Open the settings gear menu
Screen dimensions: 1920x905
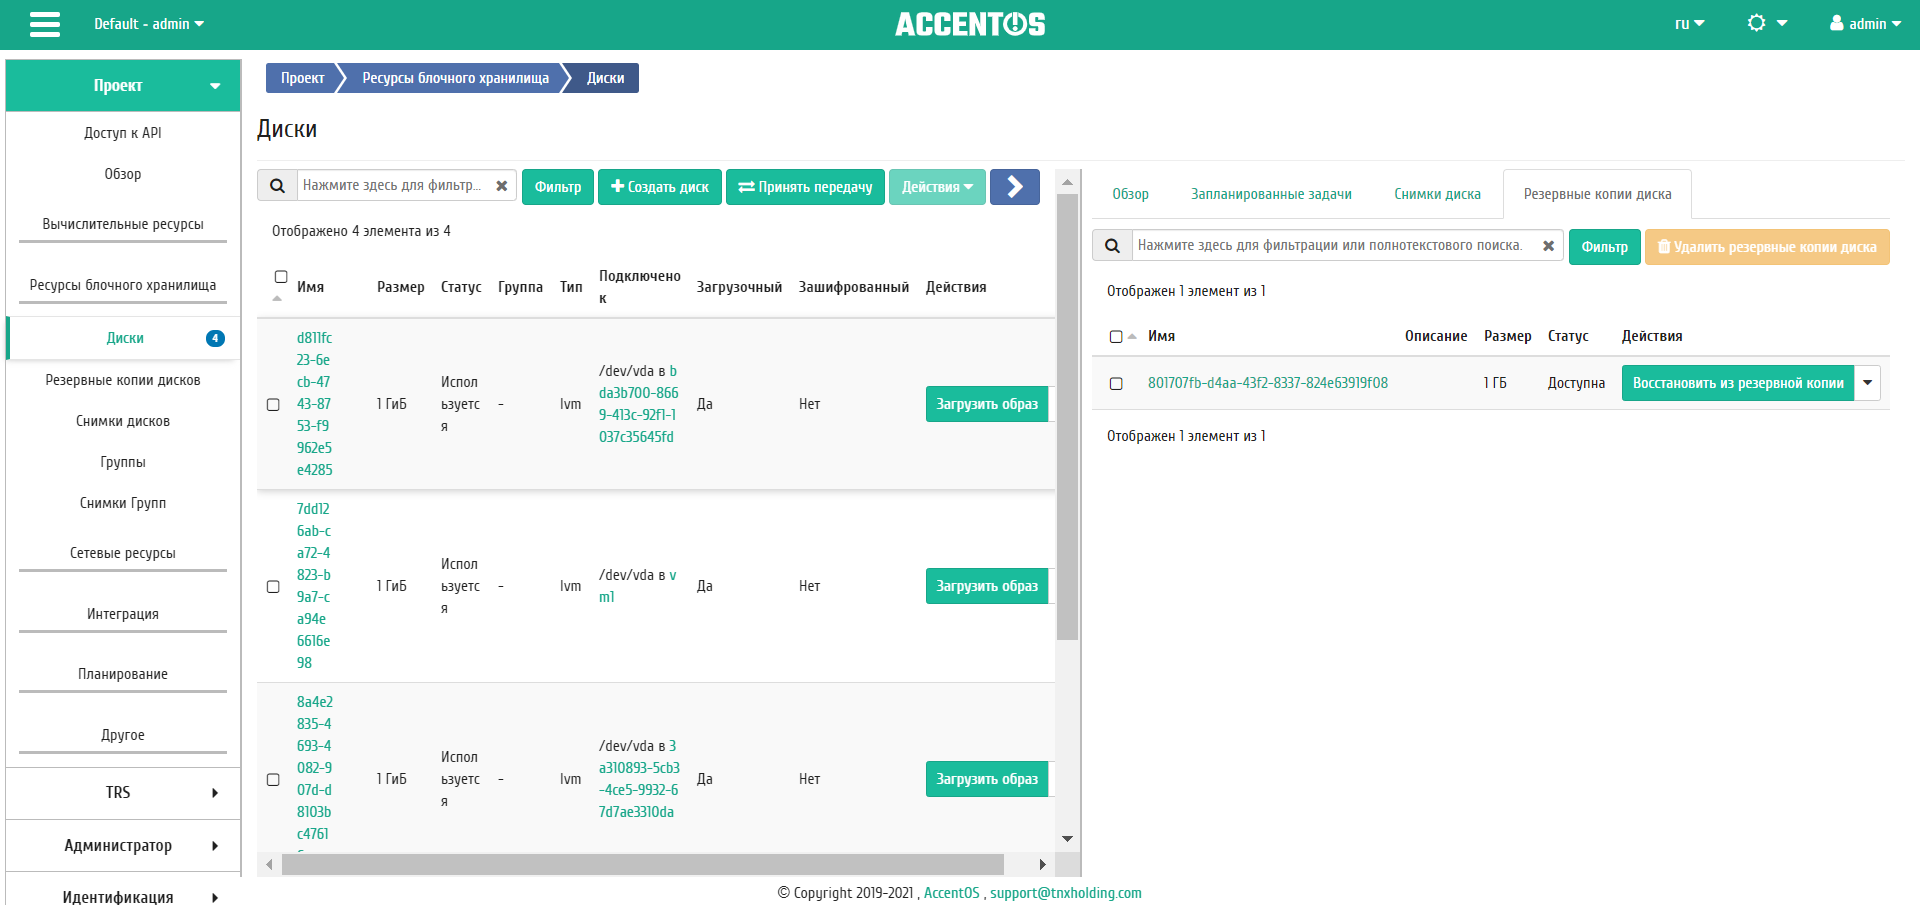[1765, 23]
